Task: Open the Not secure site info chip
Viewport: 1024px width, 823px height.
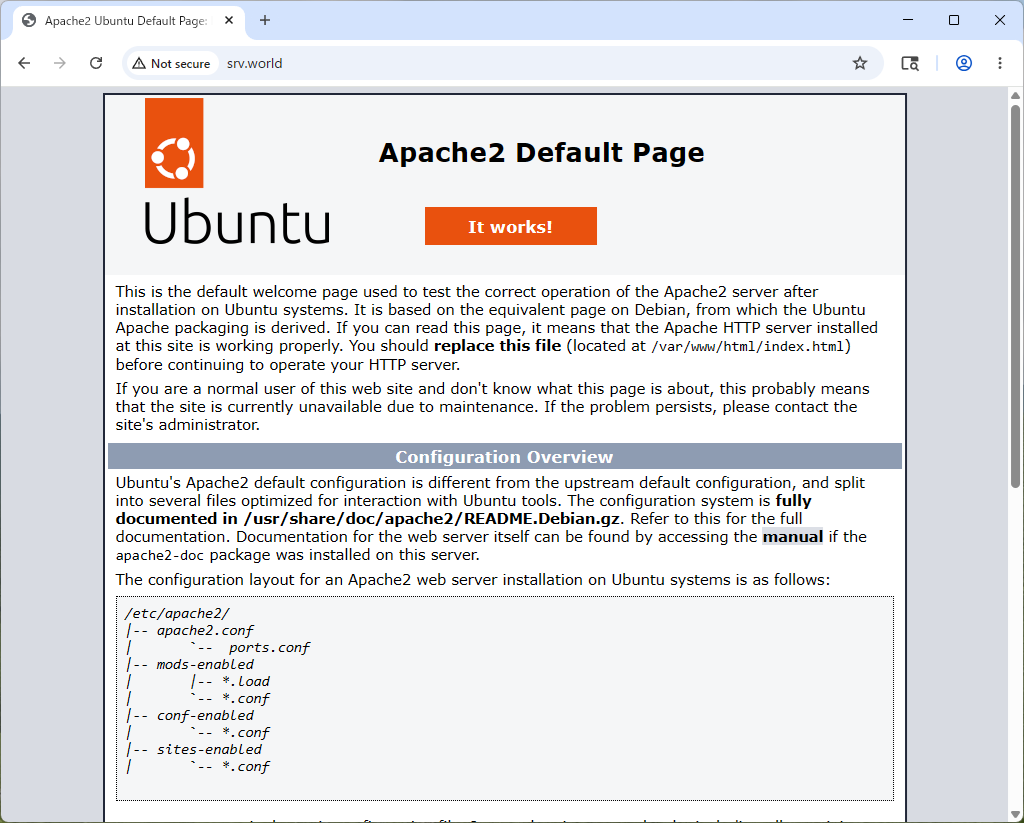Action: (172, 63)
